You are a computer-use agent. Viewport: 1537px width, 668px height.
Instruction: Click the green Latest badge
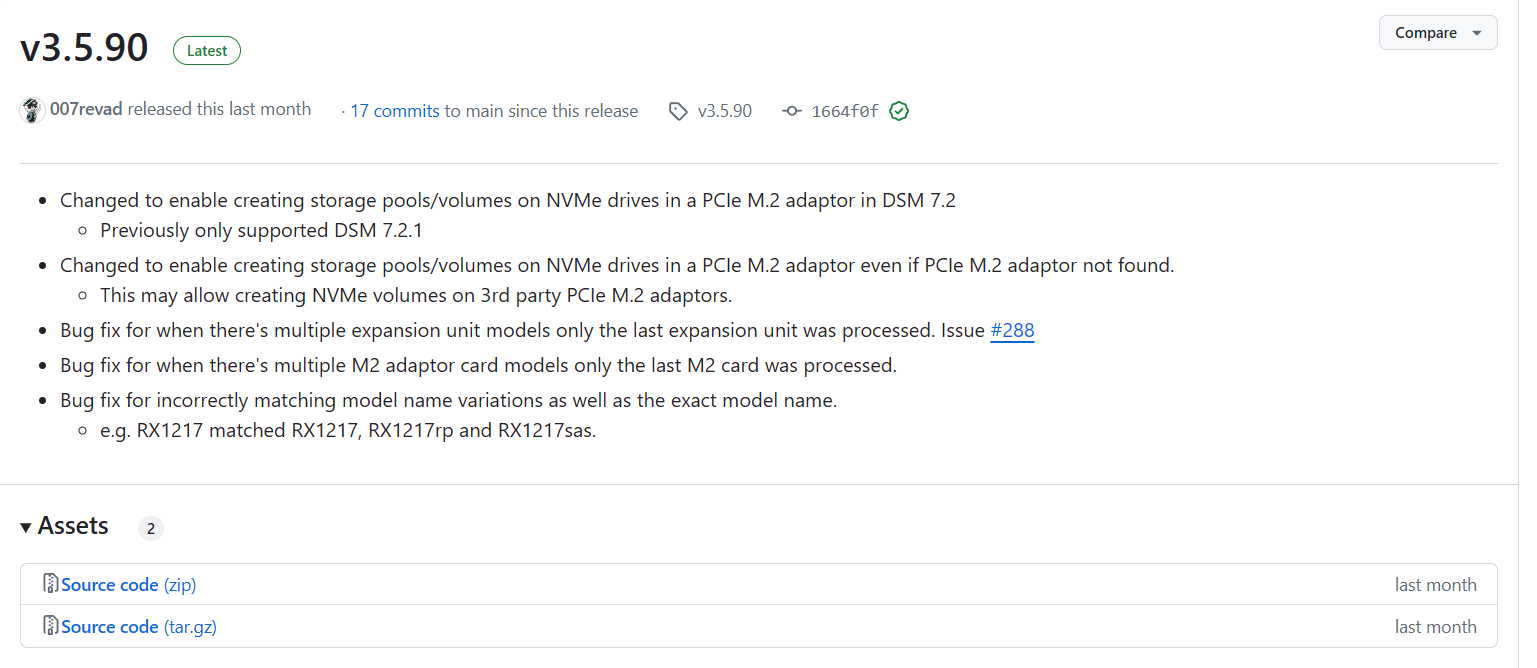207,51
